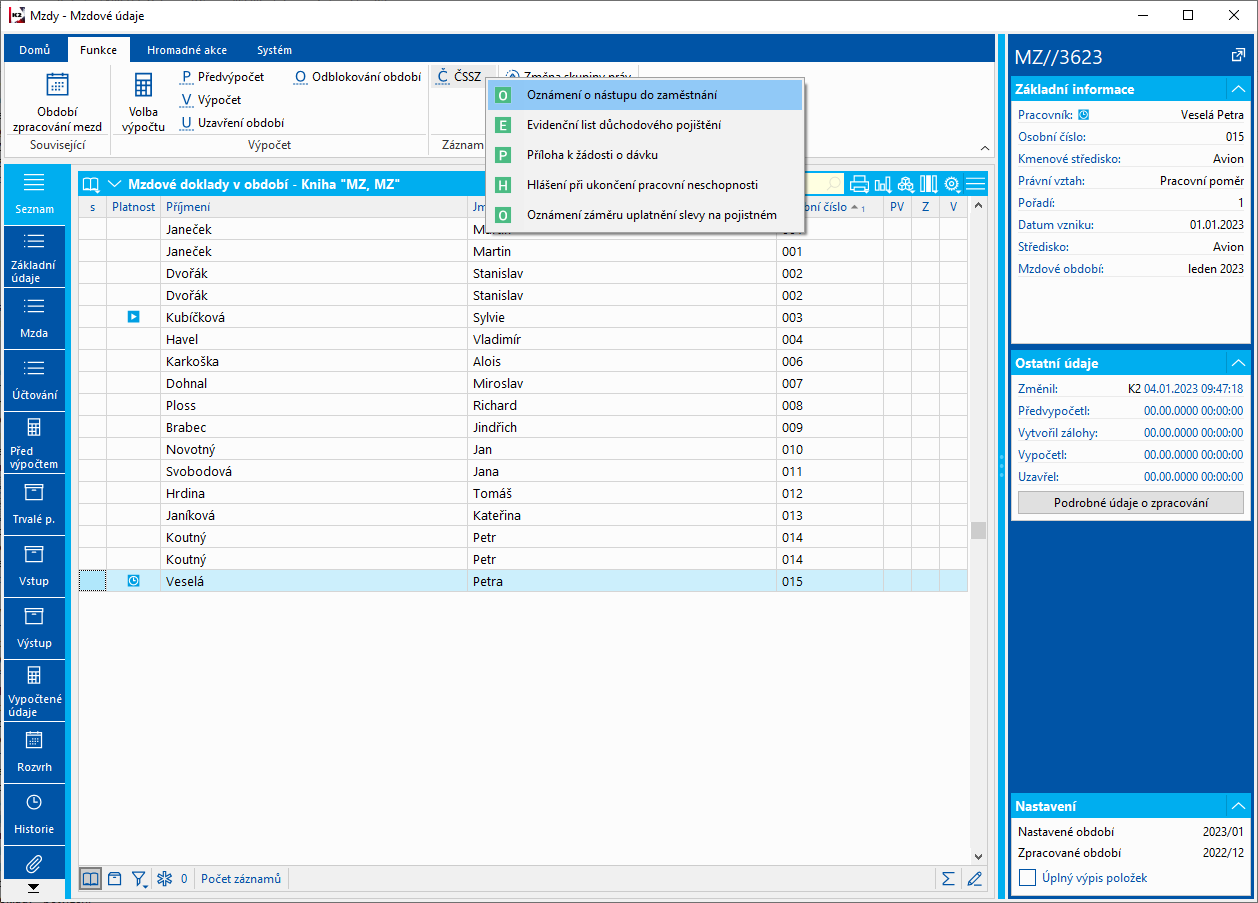
Task: Open Historie clock in sidebar
Action: click(34, 815)
